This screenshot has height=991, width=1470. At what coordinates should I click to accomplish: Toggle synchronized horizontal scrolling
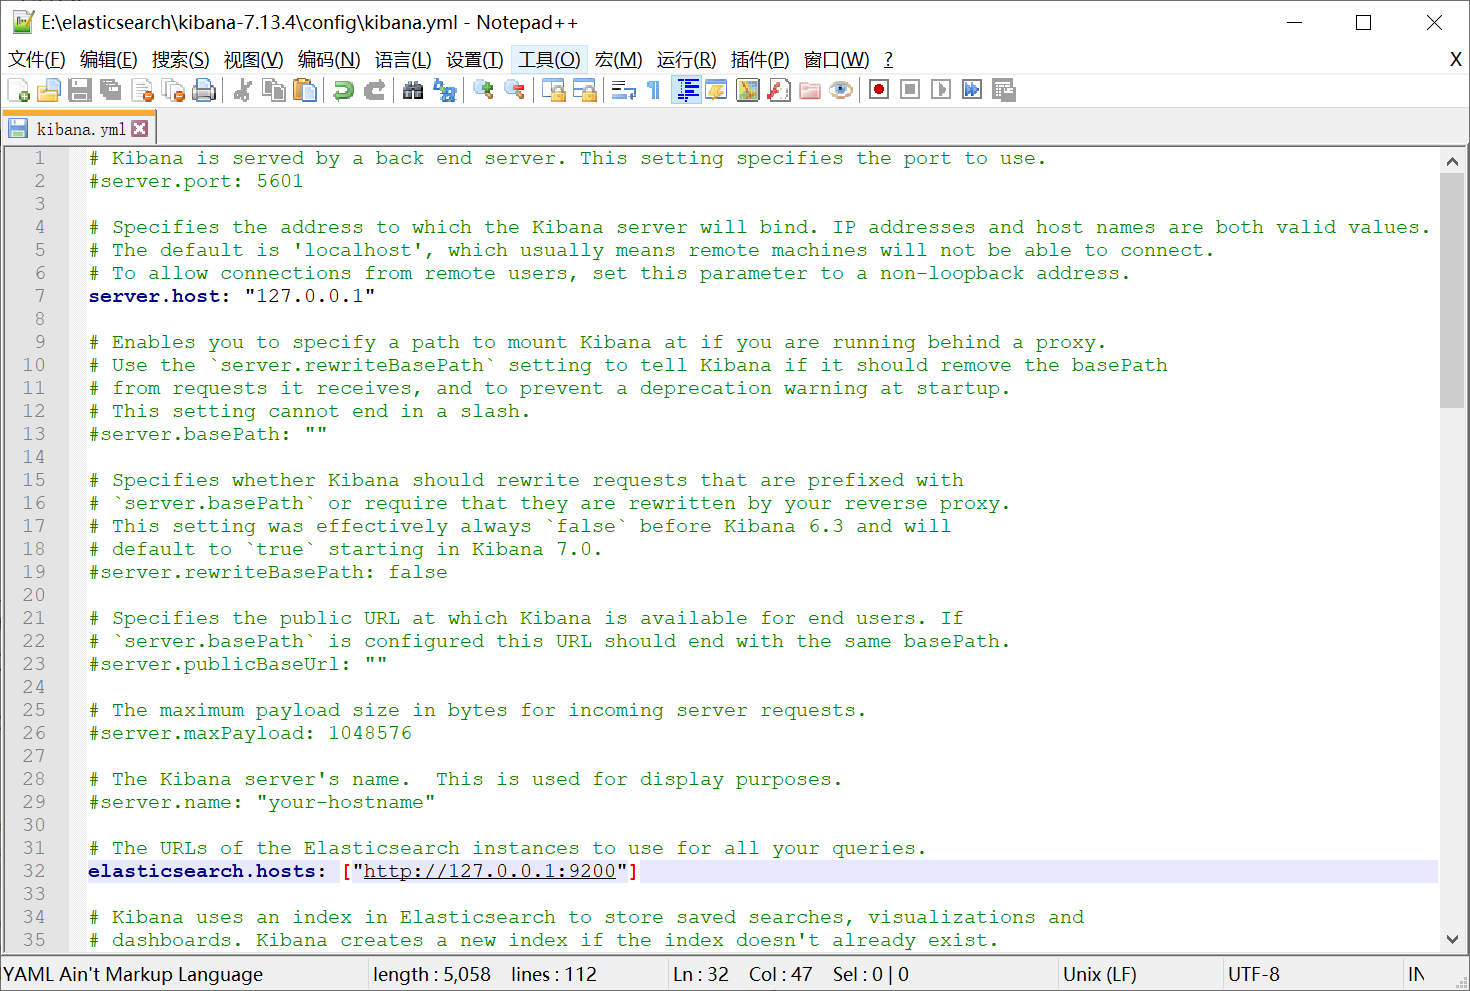(x=584, y=90)
